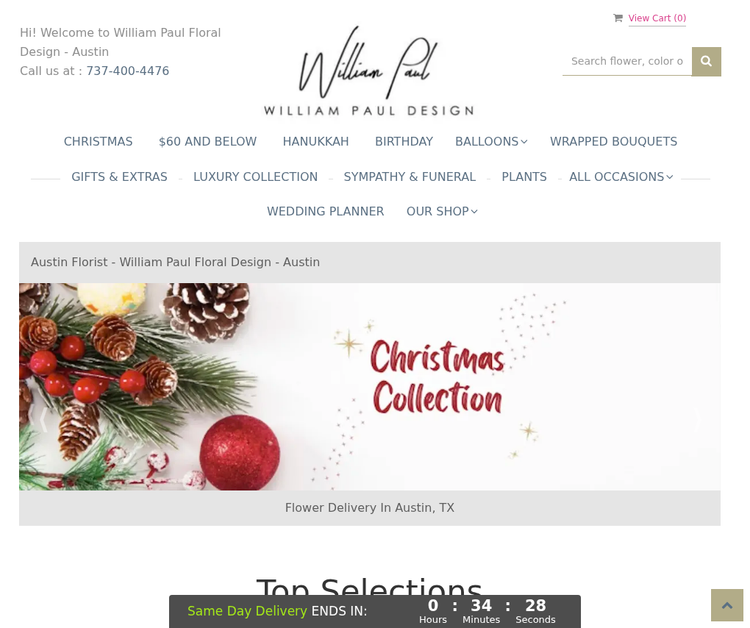This screenshot has height=628, width=750.
Task: Open the Luxury Collection page
Action: point(255,177)
